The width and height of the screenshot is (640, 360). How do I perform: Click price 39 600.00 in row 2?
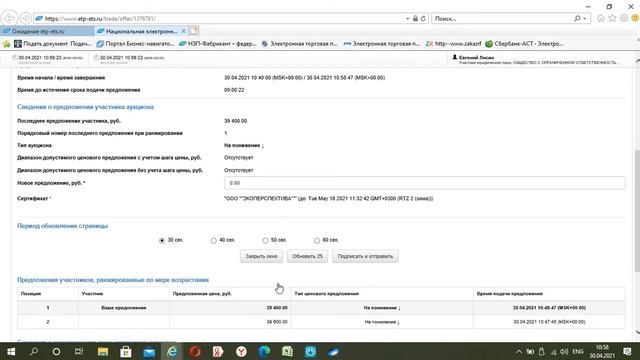277,322
